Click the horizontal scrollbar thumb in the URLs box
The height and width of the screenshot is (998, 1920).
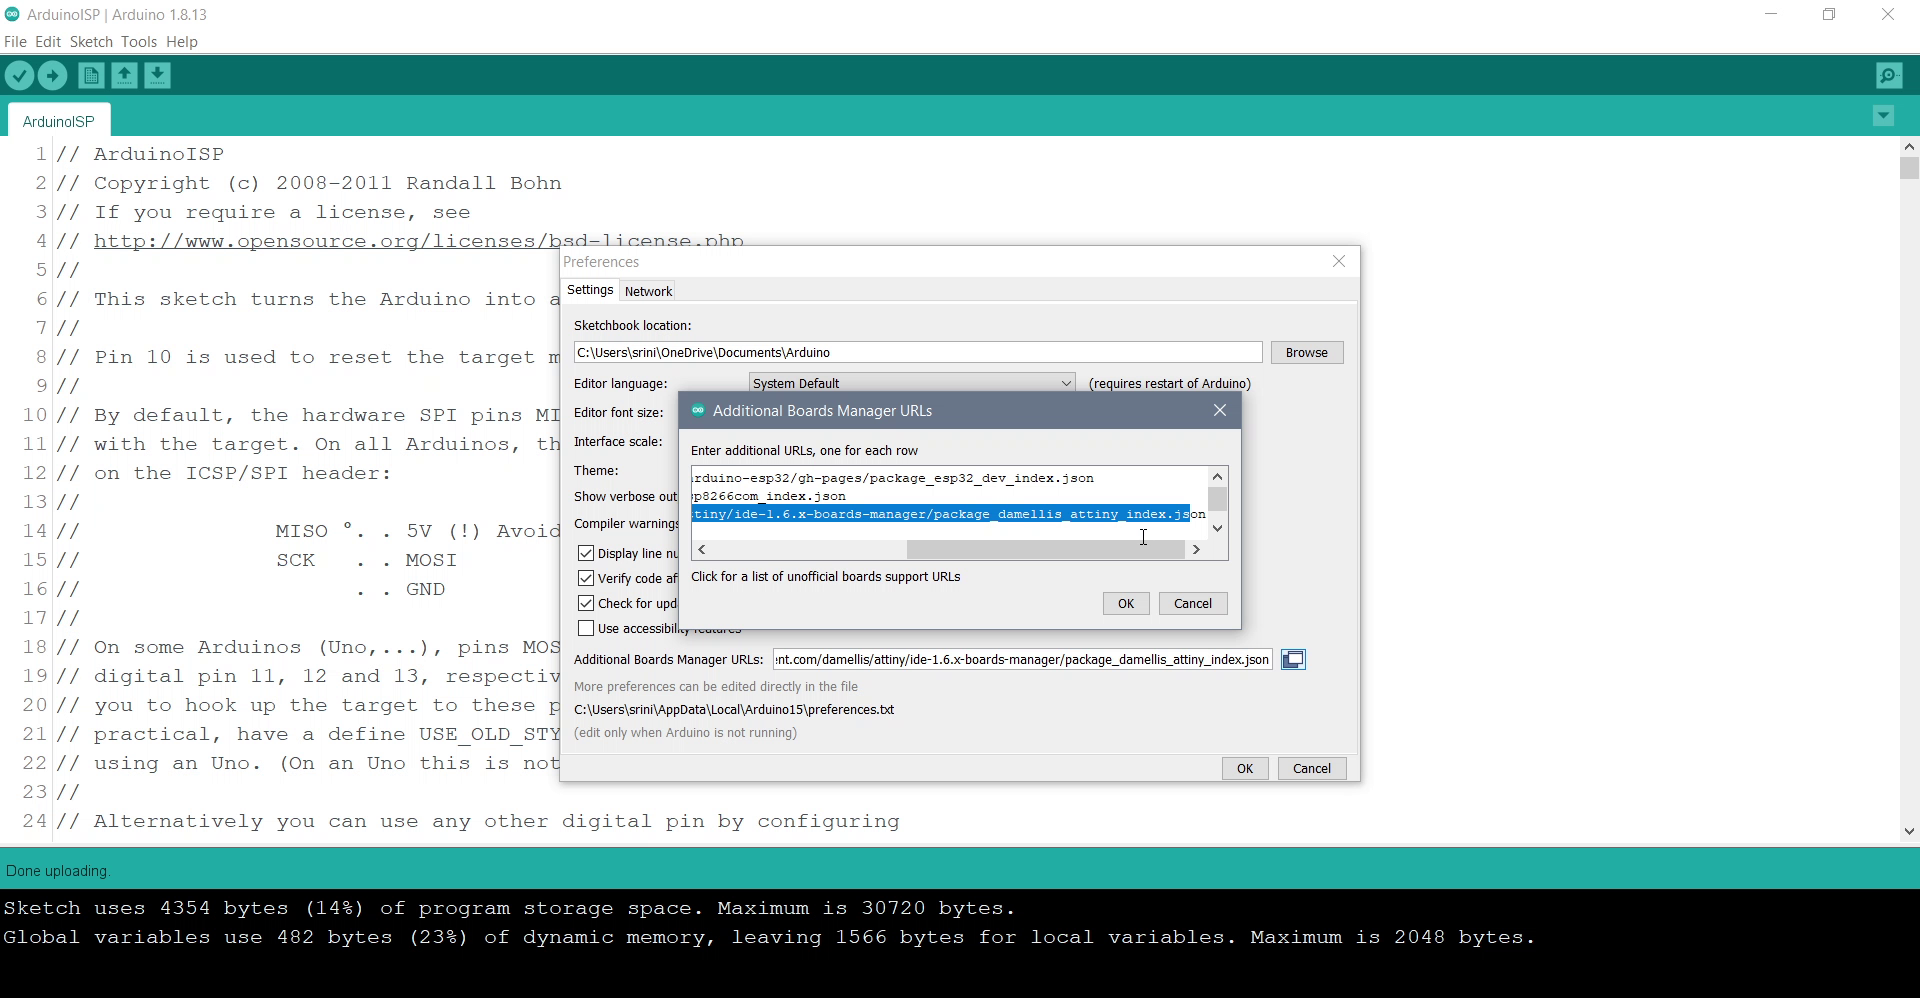pos(1046,550)
